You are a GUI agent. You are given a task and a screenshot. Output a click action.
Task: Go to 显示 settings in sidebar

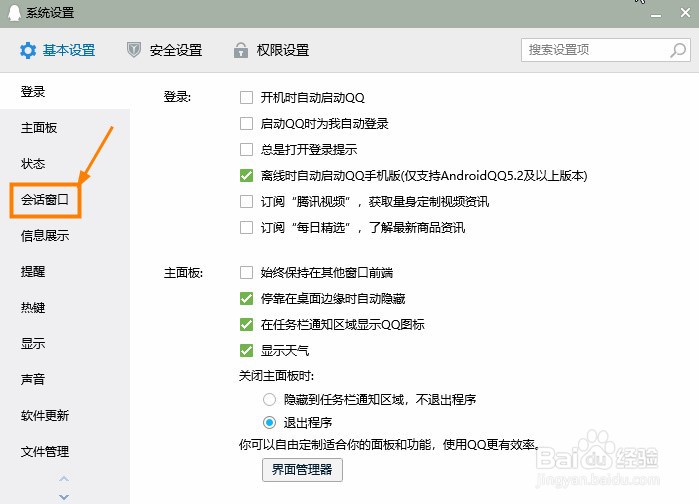33,344
